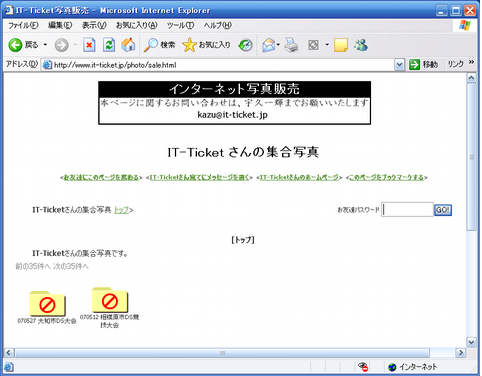Open the Mail icon dropdown arrow

coord(278,45)
